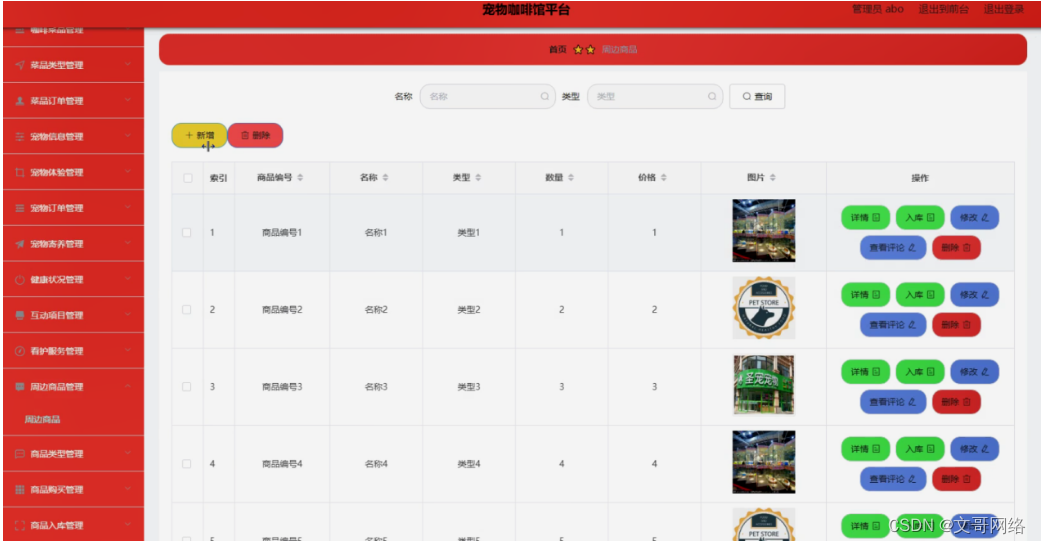Expand the 健康状况管理 chevron
This screenshot has width=1041, height=544.
pos(127,279)
